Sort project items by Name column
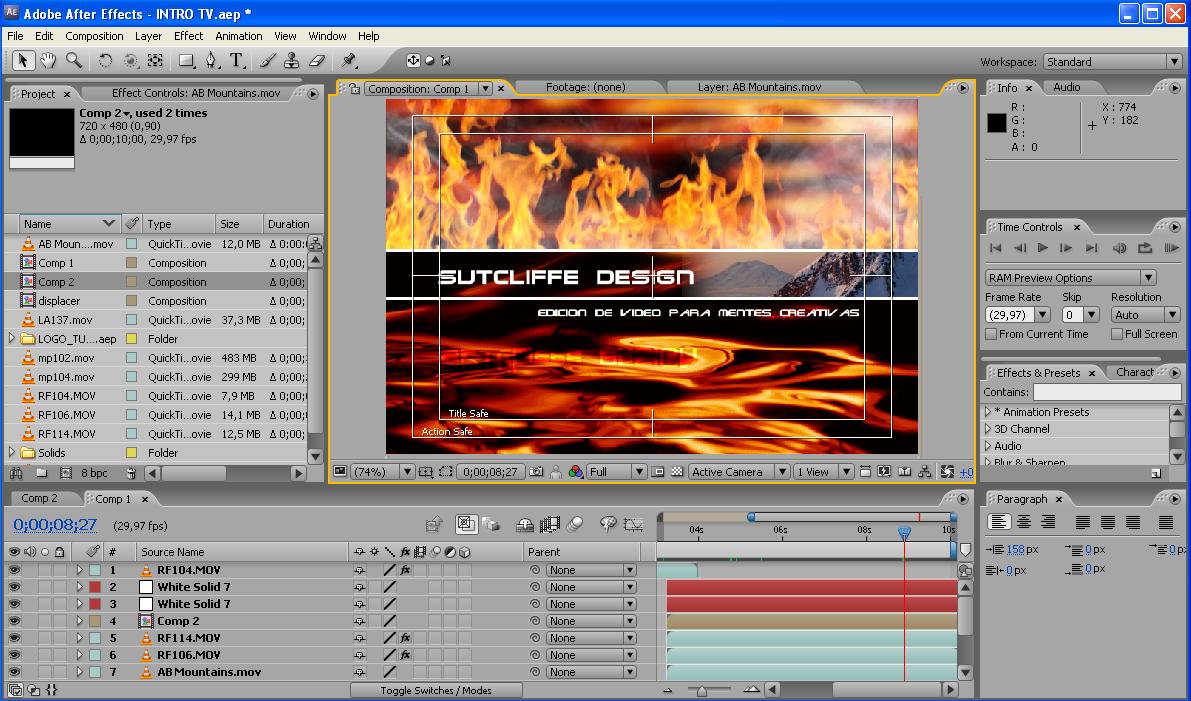 point(68,224)
